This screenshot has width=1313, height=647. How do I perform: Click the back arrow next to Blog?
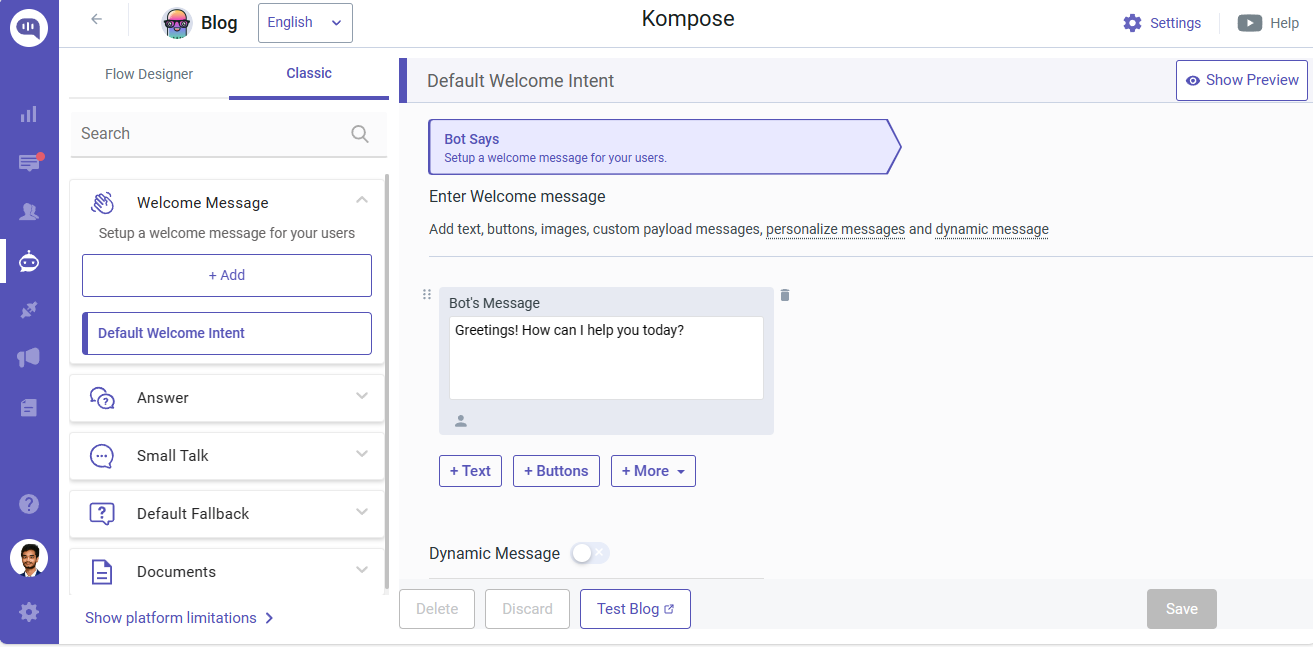97,19
